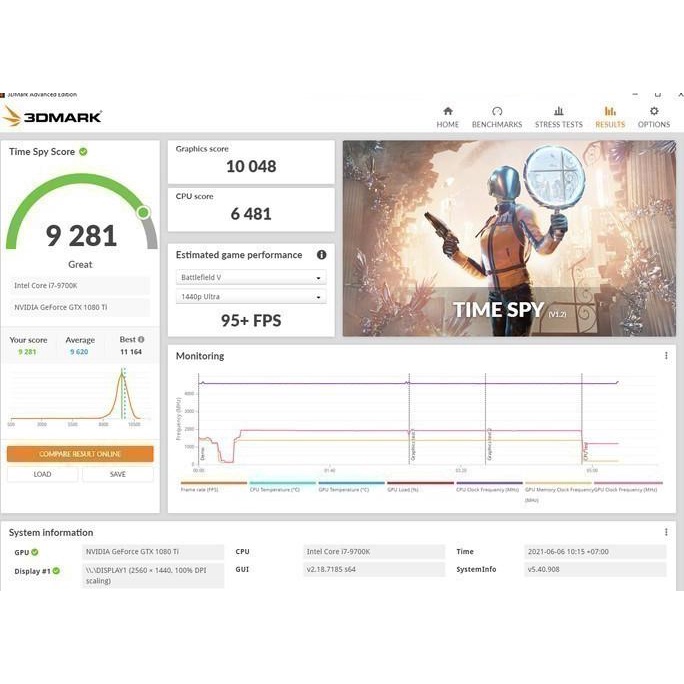Click the Best score info icon
Viewport: 684px width, 684px height.
pos(141,340)
